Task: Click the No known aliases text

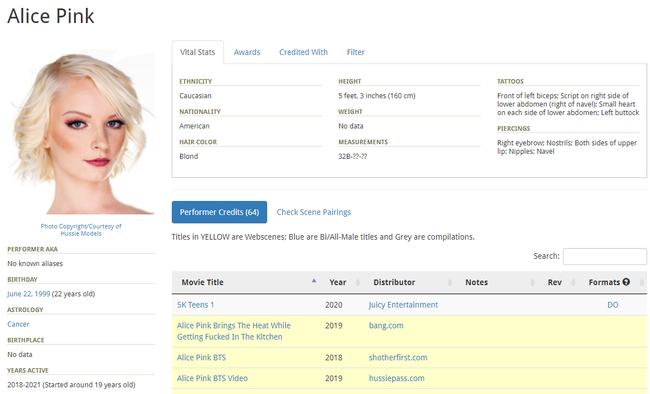Action: [x=35, y=264]
